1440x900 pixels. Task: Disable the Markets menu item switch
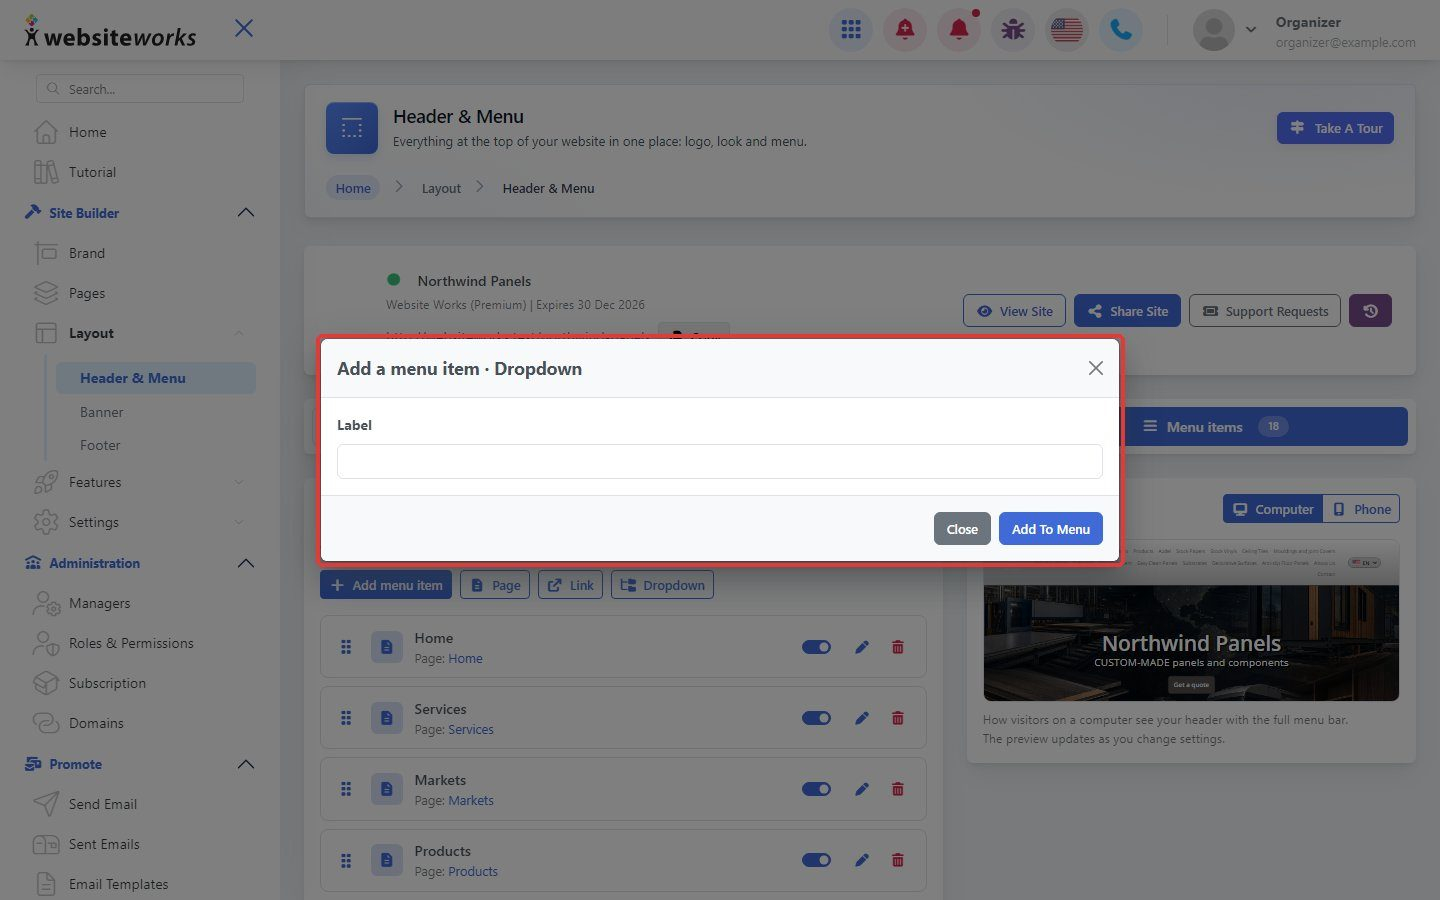click(x=817, y=789)
